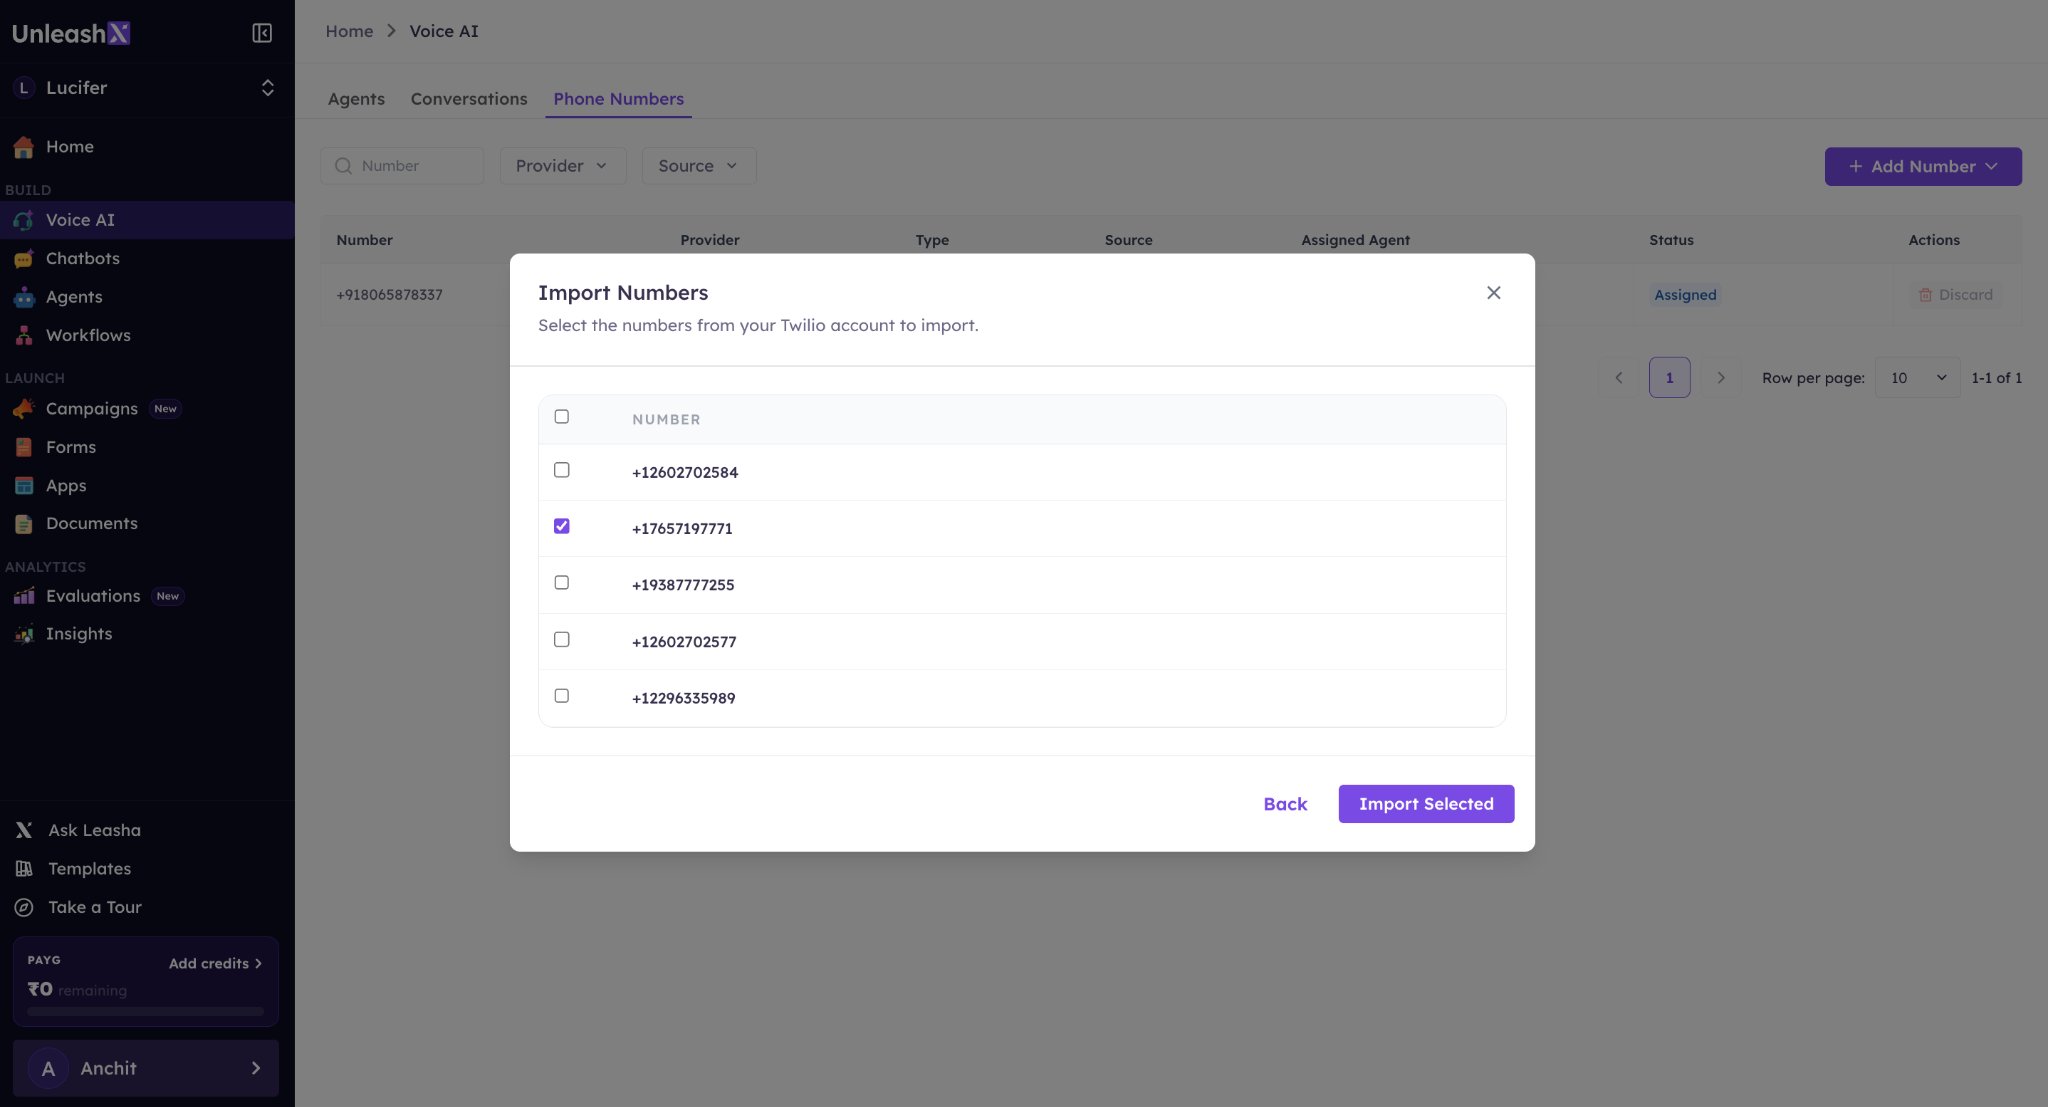Click the credits remaining progress bar

(x=146, y=1011)
